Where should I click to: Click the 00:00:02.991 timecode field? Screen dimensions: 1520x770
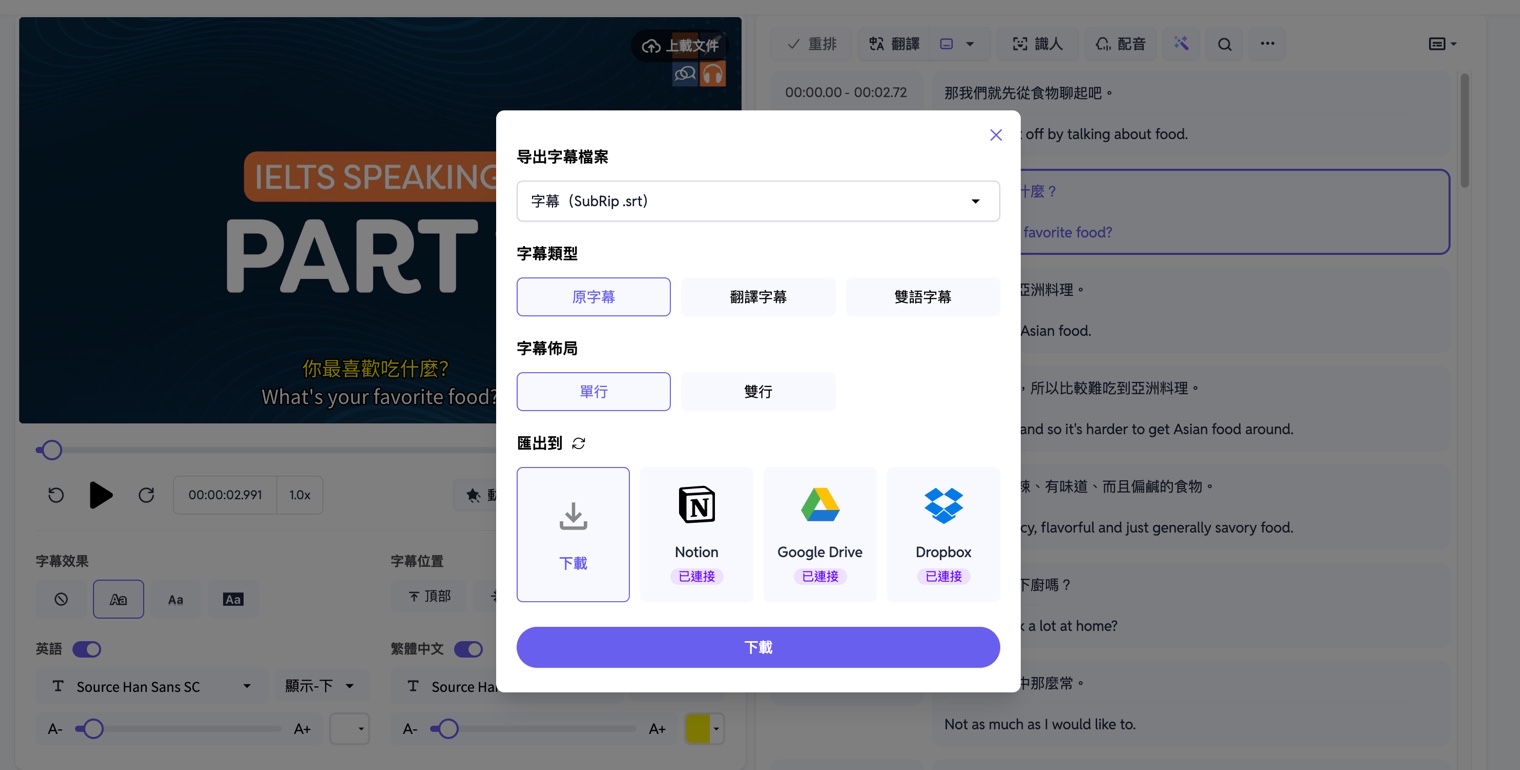(x=225, y=495)
